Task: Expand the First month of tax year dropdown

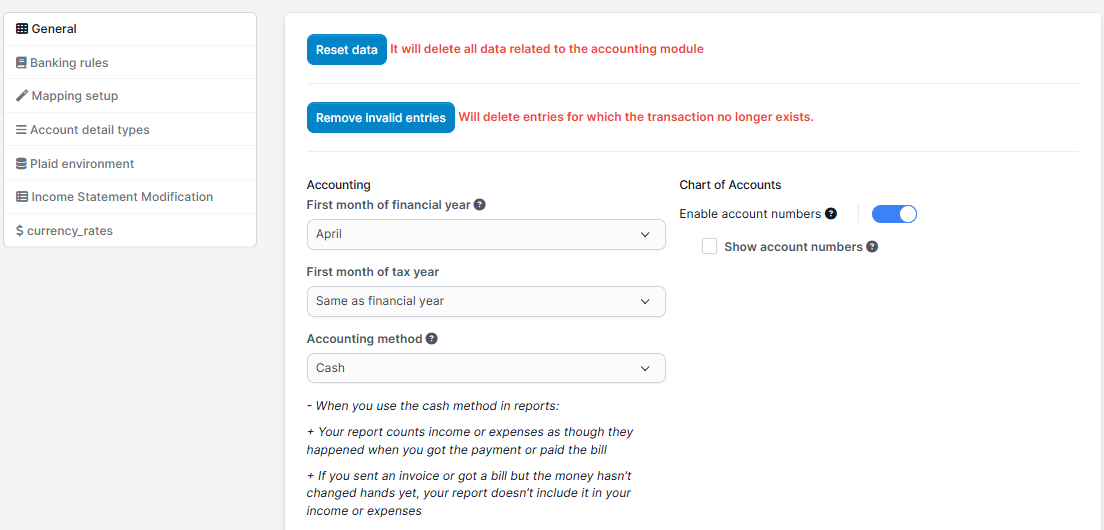Action: [485, 301]
